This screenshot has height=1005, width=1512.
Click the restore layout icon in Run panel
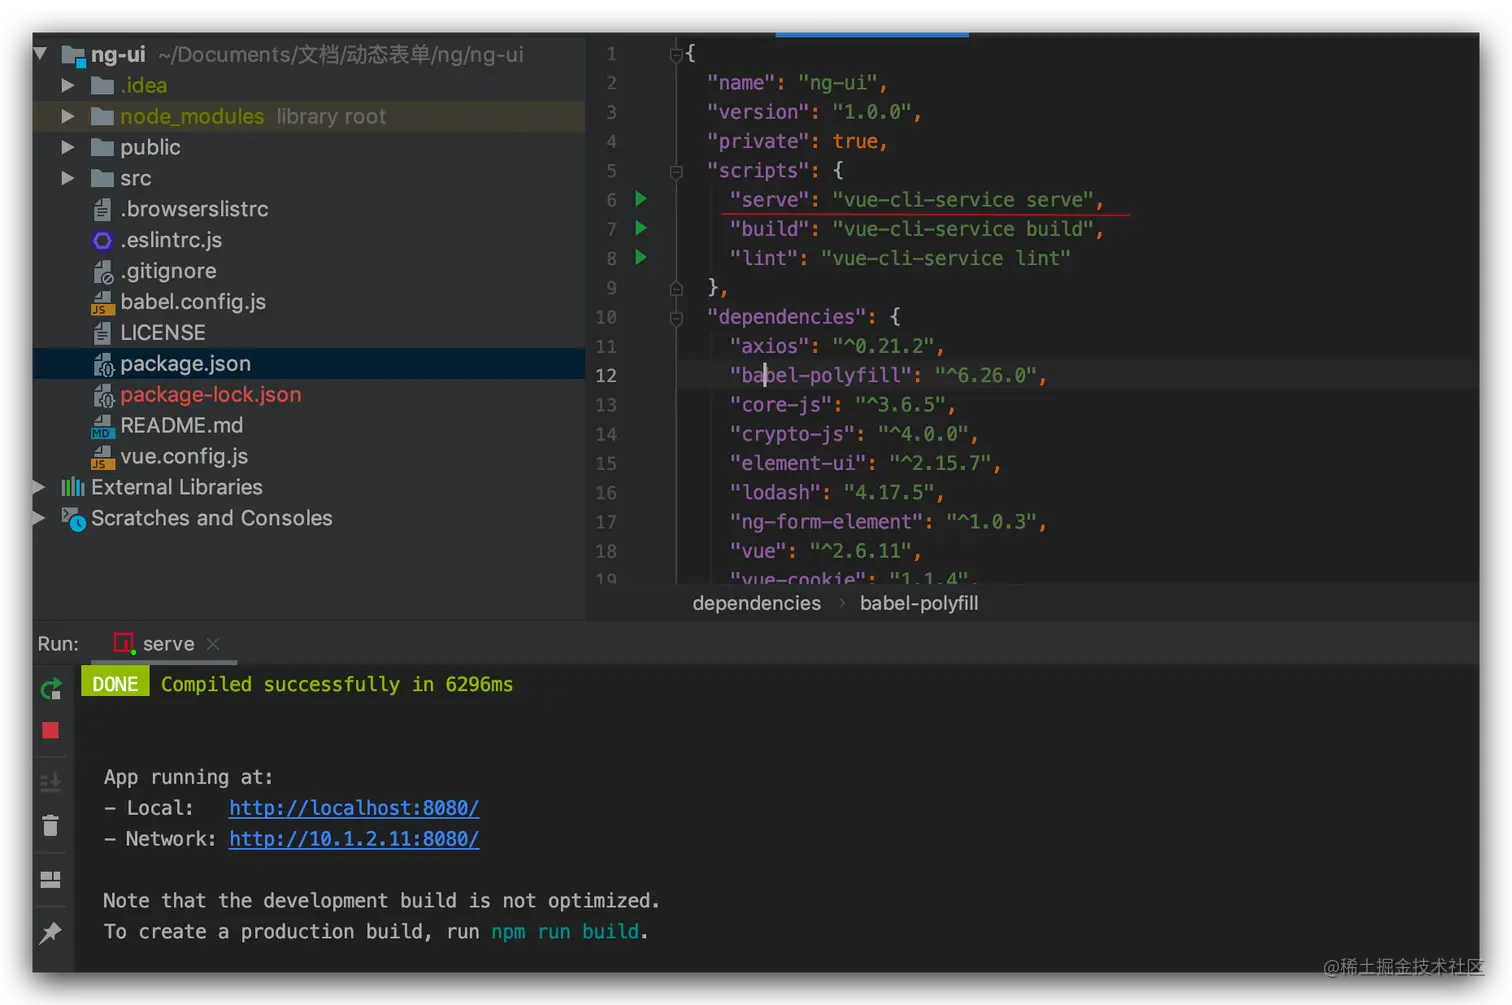pyautogui.click(x=51, y=880)
